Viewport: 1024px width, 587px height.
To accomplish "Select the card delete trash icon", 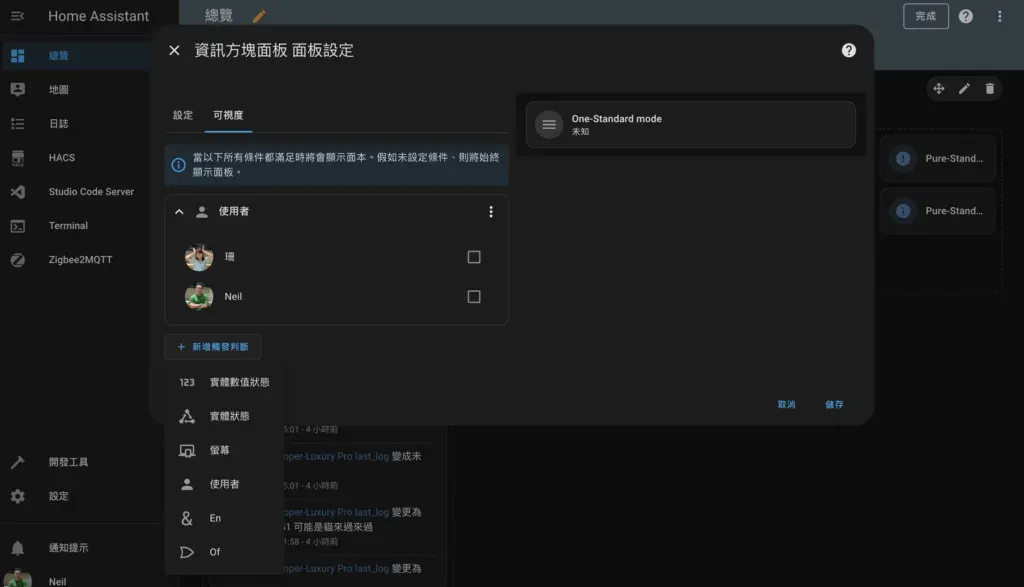I will pyautogui.click(x=989, y=89).
